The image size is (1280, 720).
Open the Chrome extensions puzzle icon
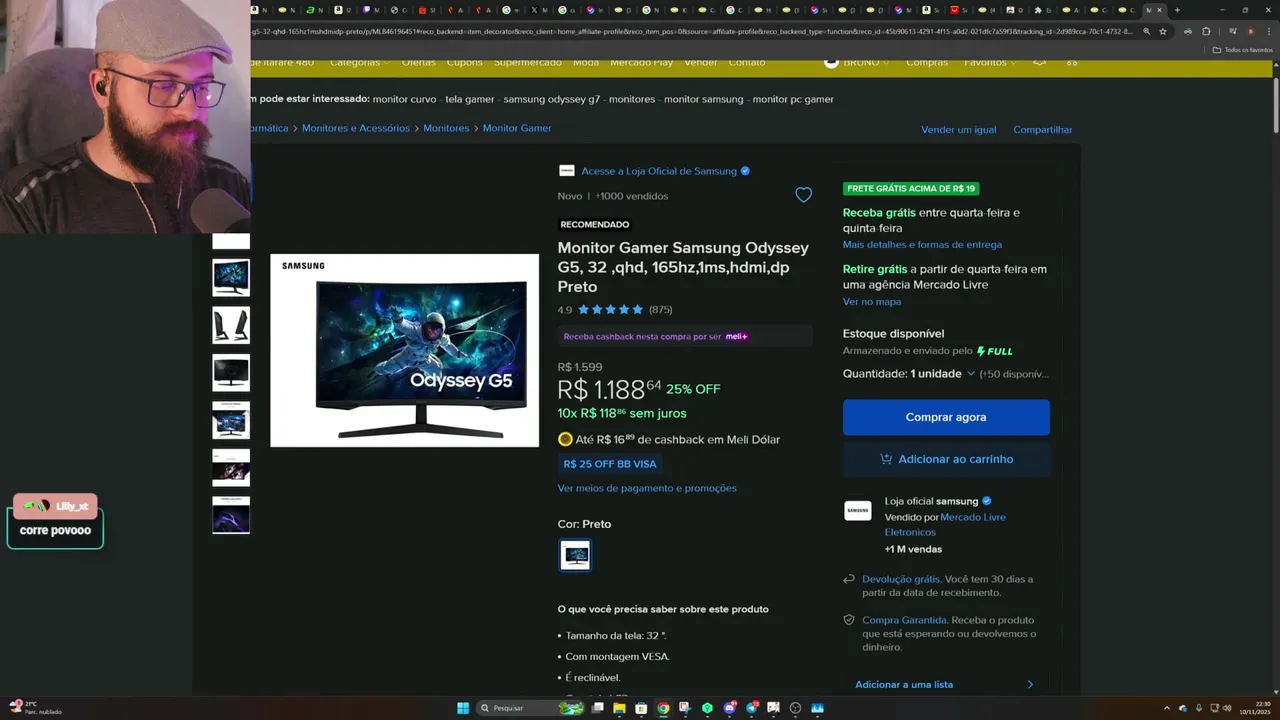1206,31
